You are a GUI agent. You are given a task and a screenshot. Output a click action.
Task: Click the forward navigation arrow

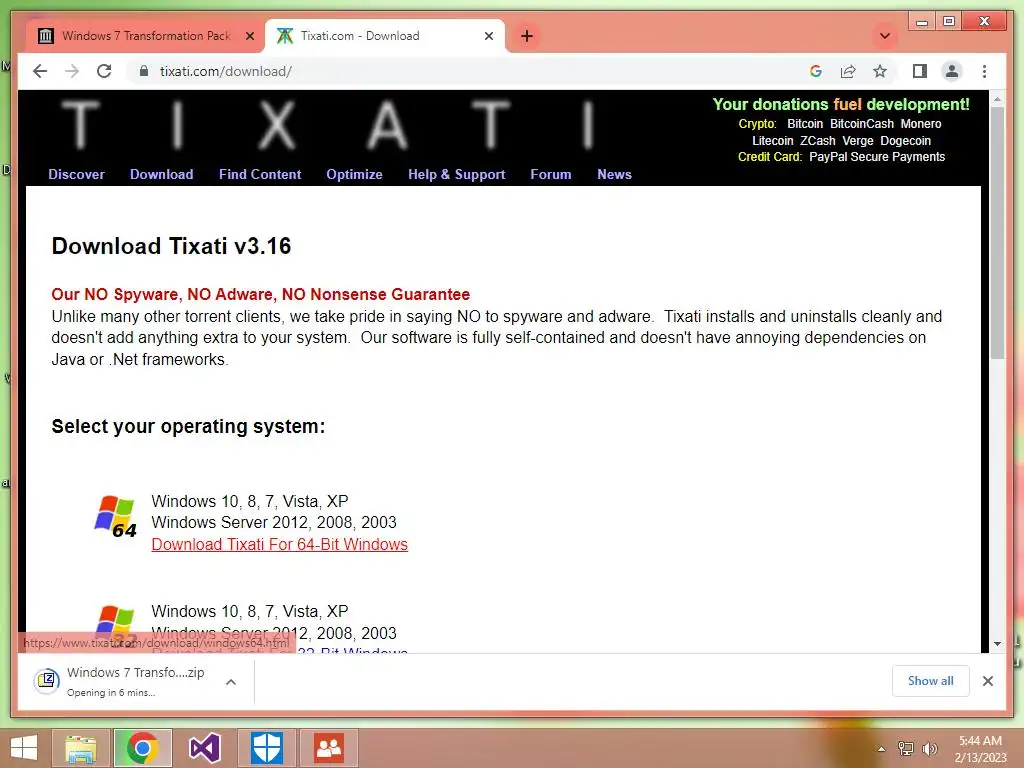click(x=72, y=71)
